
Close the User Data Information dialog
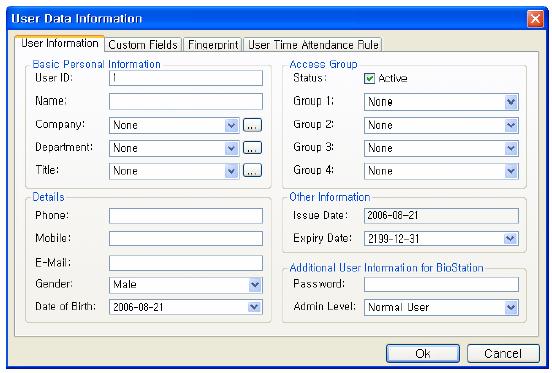pos(535,18)
